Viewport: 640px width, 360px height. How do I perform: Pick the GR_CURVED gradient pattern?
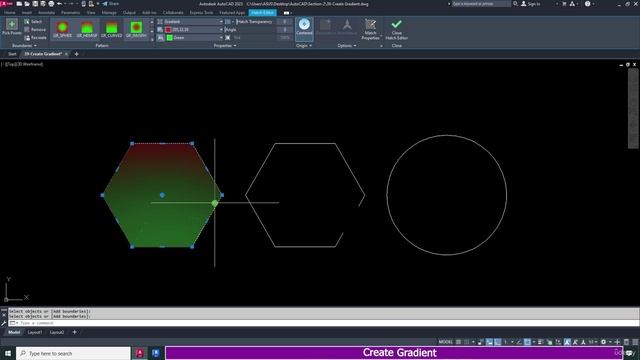tap(111, 29)
